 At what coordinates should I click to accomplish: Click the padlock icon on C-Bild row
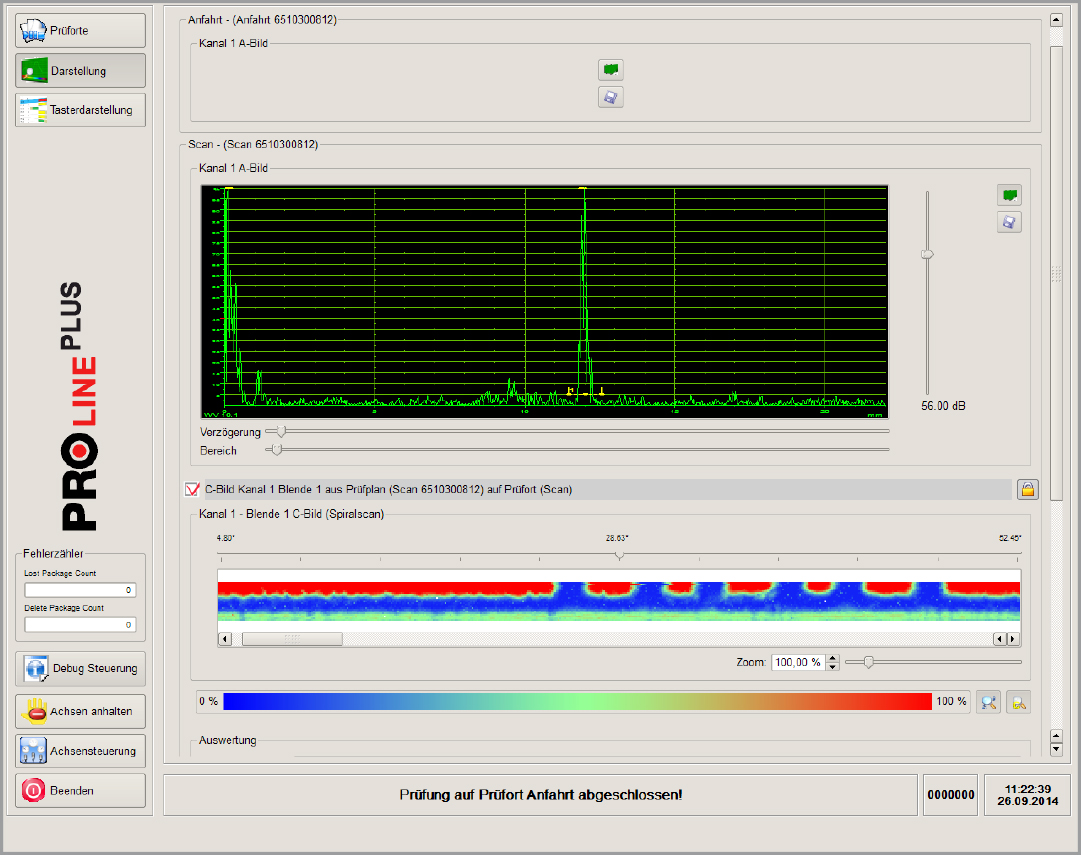pyautogui.click(x=1028, y=490)
